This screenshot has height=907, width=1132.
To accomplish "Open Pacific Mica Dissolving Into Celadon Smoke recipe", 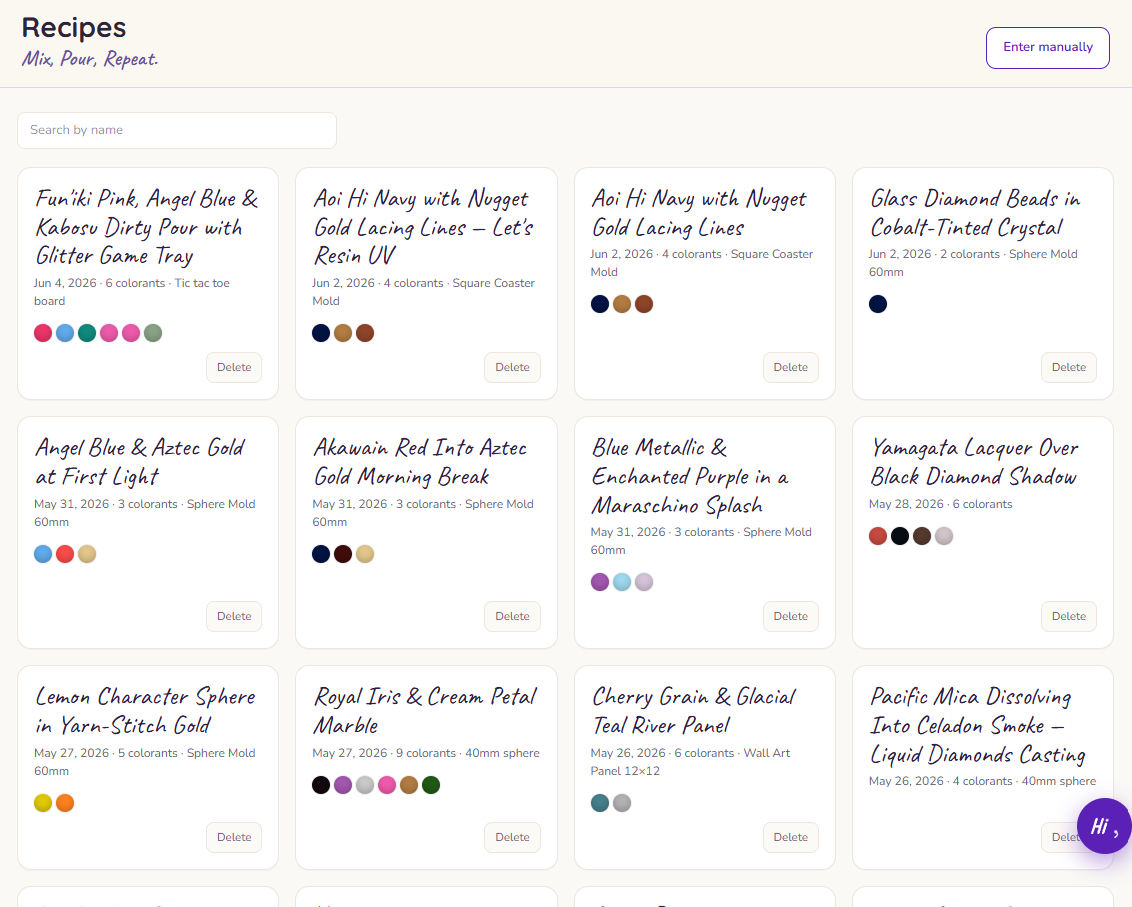I will point(978,726).
